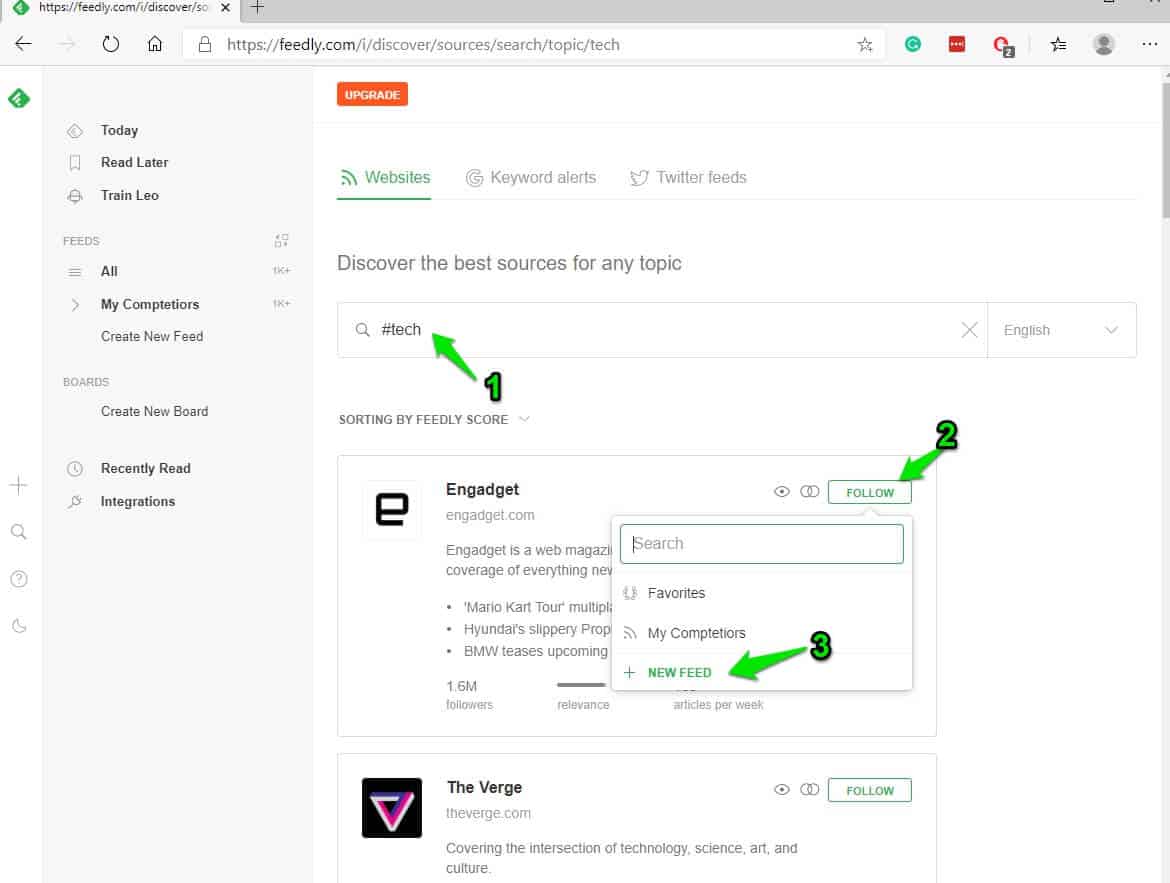Click FOLLOW button for Engadget
1170x883 pixels.
[869, 493]
